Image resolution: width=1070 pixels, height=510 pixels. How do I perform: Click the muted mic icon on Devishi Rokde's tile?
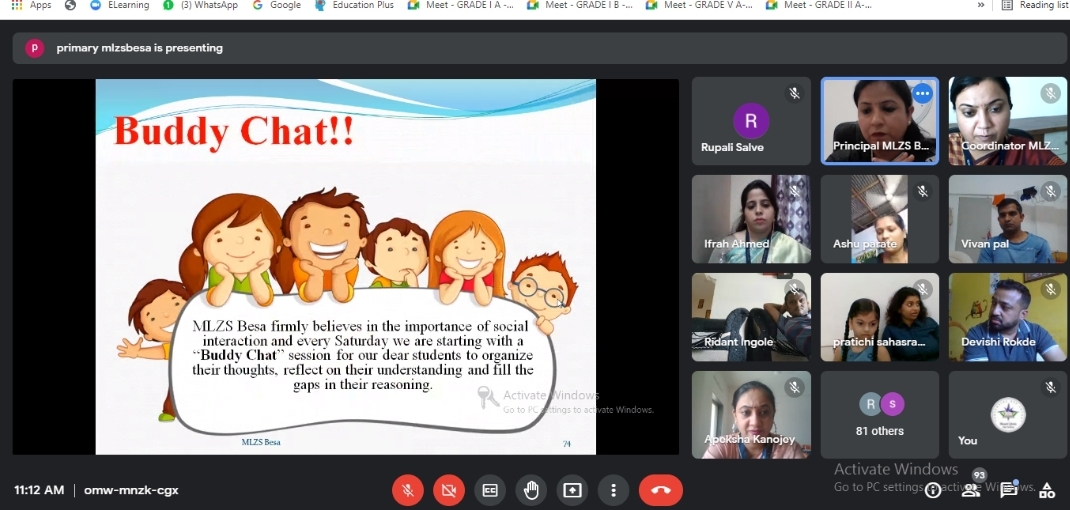[x=1051, y=289]
